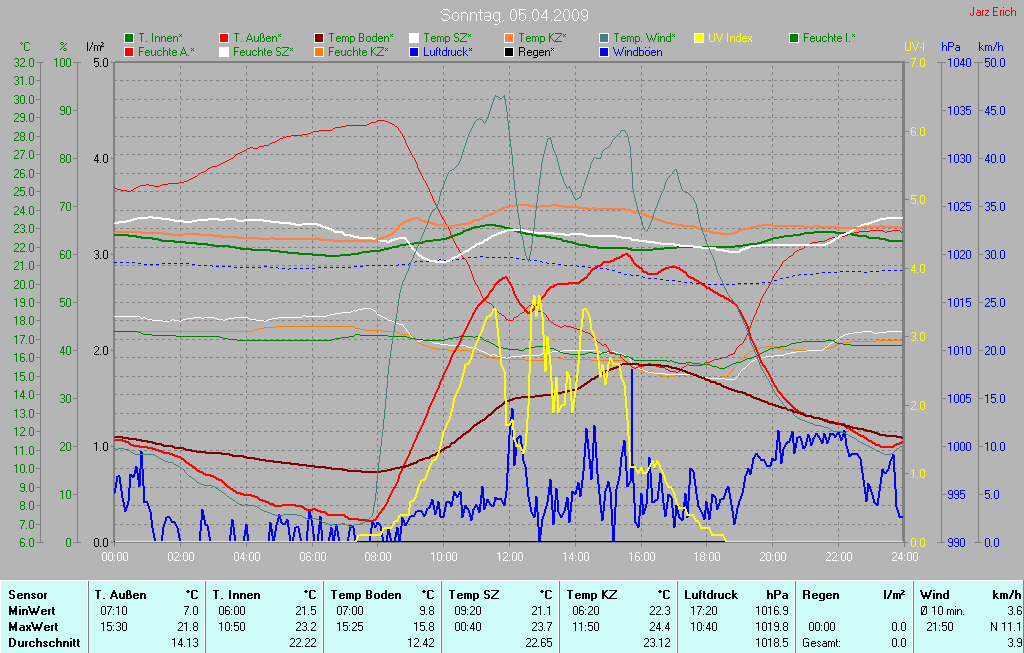The width and height of the screenshot is (1024, 653).
Task: Click the white Temp SZ legend swatch
Action: [414, 39]
